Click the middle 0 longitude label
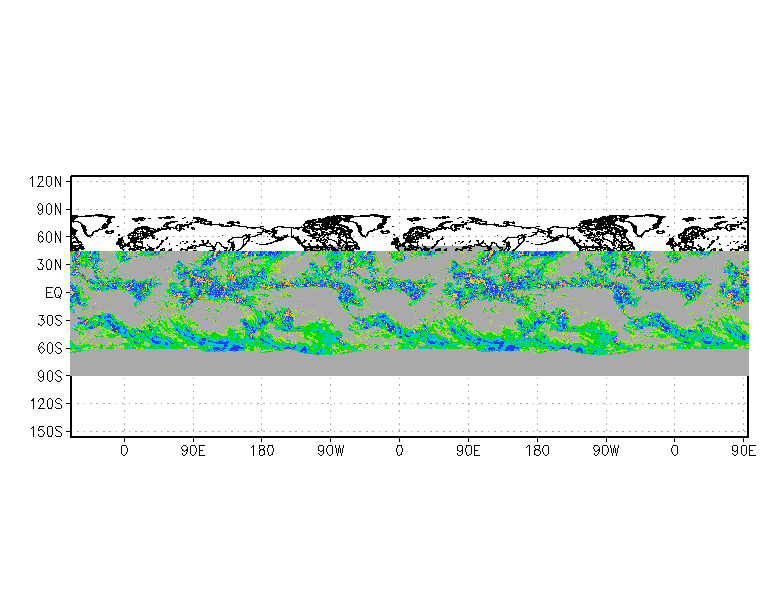The width and height of the screenshot is (784, 612). (399, 451)
